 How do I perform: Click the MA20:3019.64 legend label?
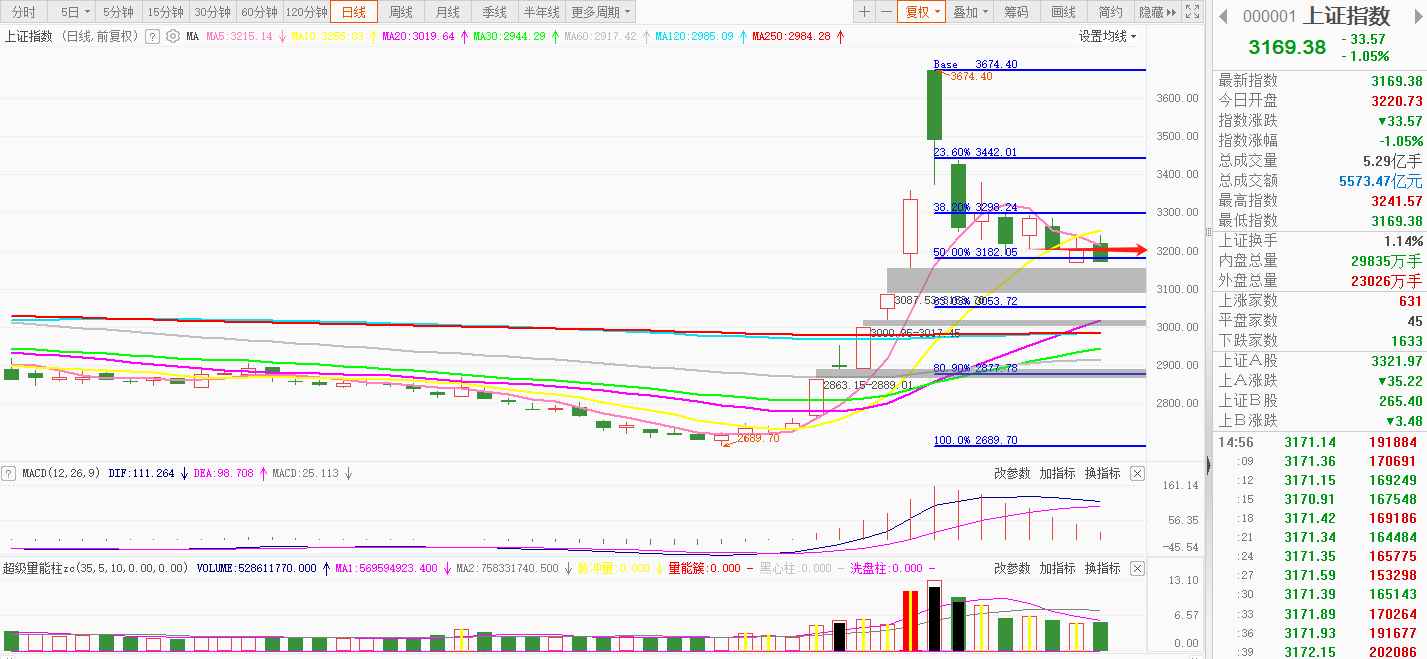coord(418,36)
